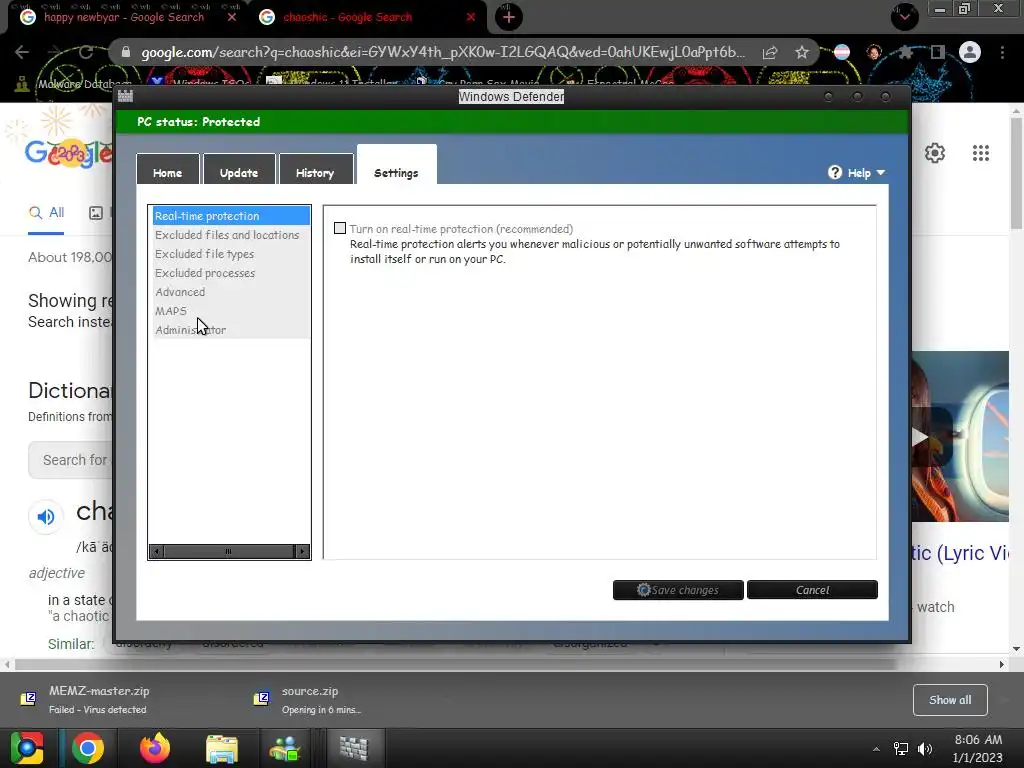1024x768 pixels.
Task: Close the happy newbyar browser tab
Action: click(x=232, y=17)
